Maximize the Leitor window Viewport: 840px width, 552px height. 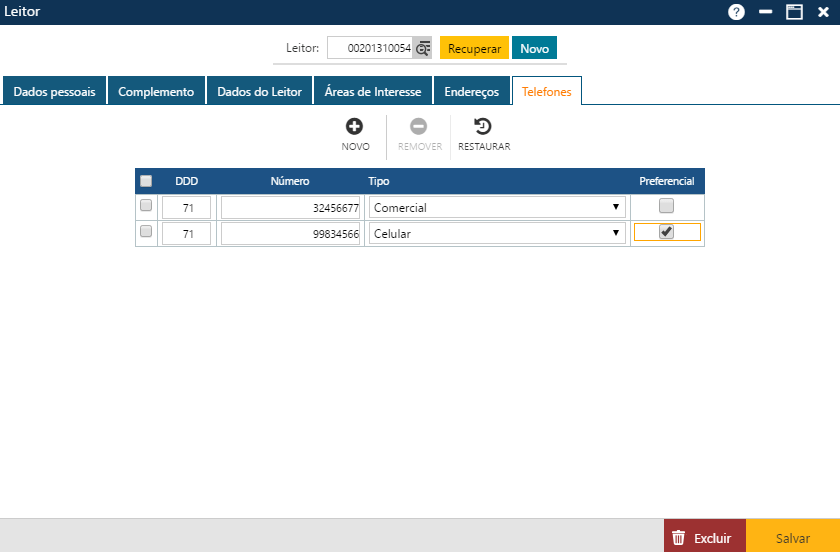click(x=795, y=12)
